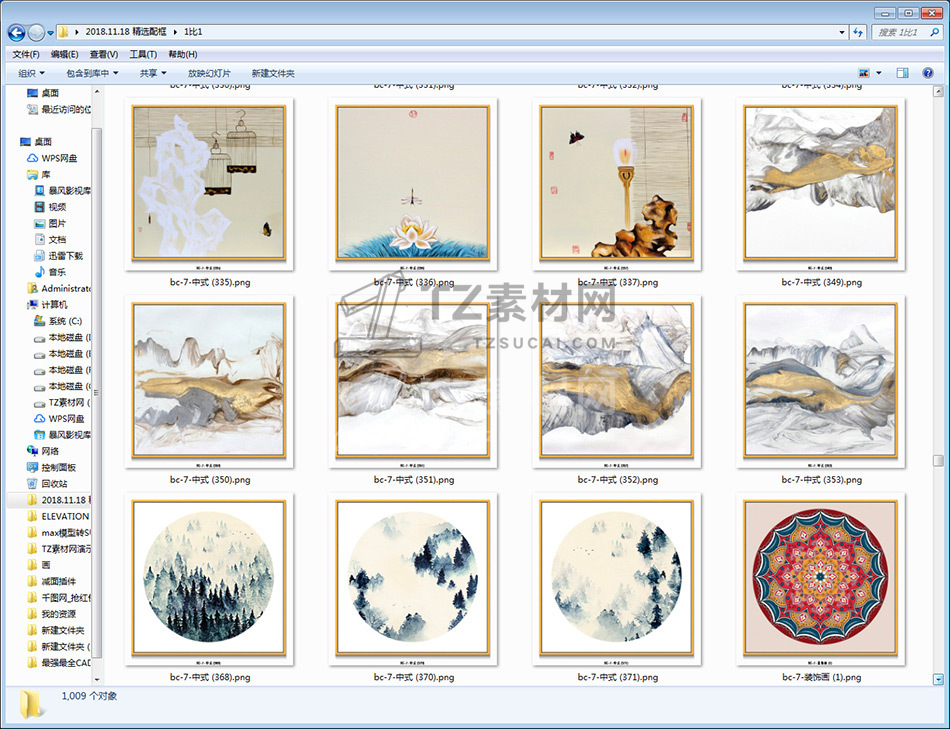Open the 工具(T) menu
The width and height of the screenshot is (950, 729).
tap(143, 54)
